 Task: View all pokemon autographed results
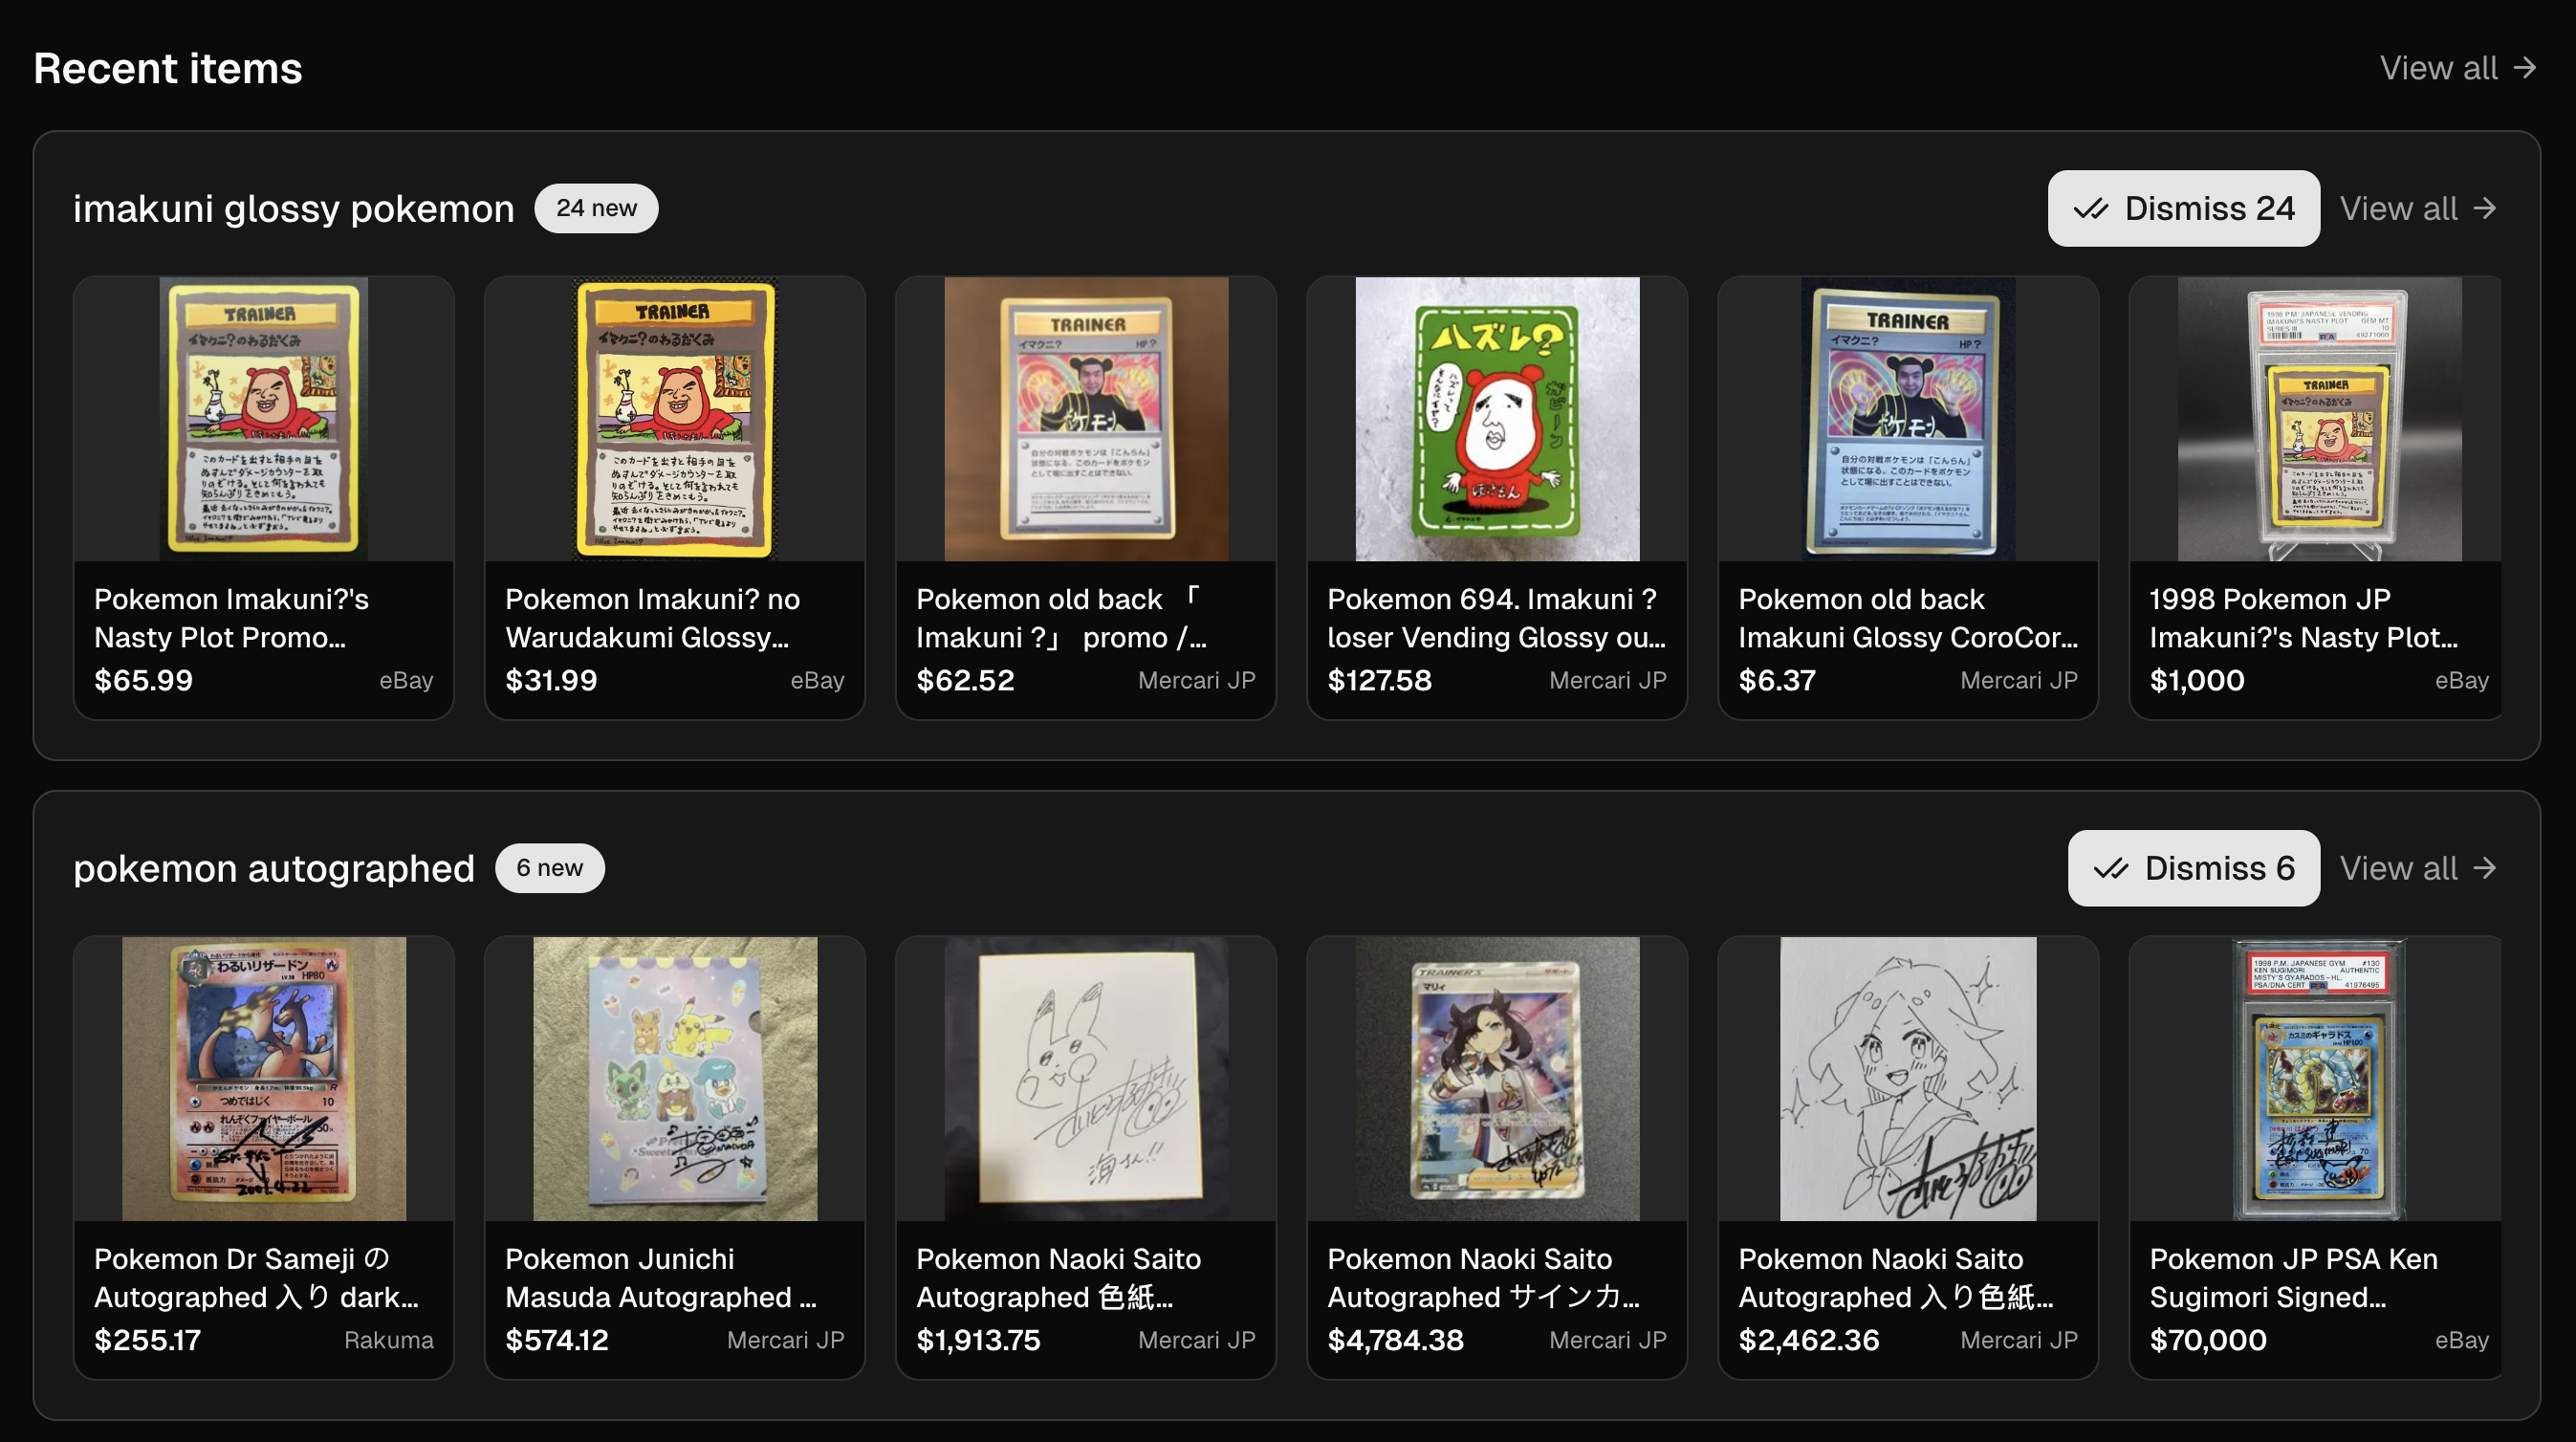coord(2418,868)
